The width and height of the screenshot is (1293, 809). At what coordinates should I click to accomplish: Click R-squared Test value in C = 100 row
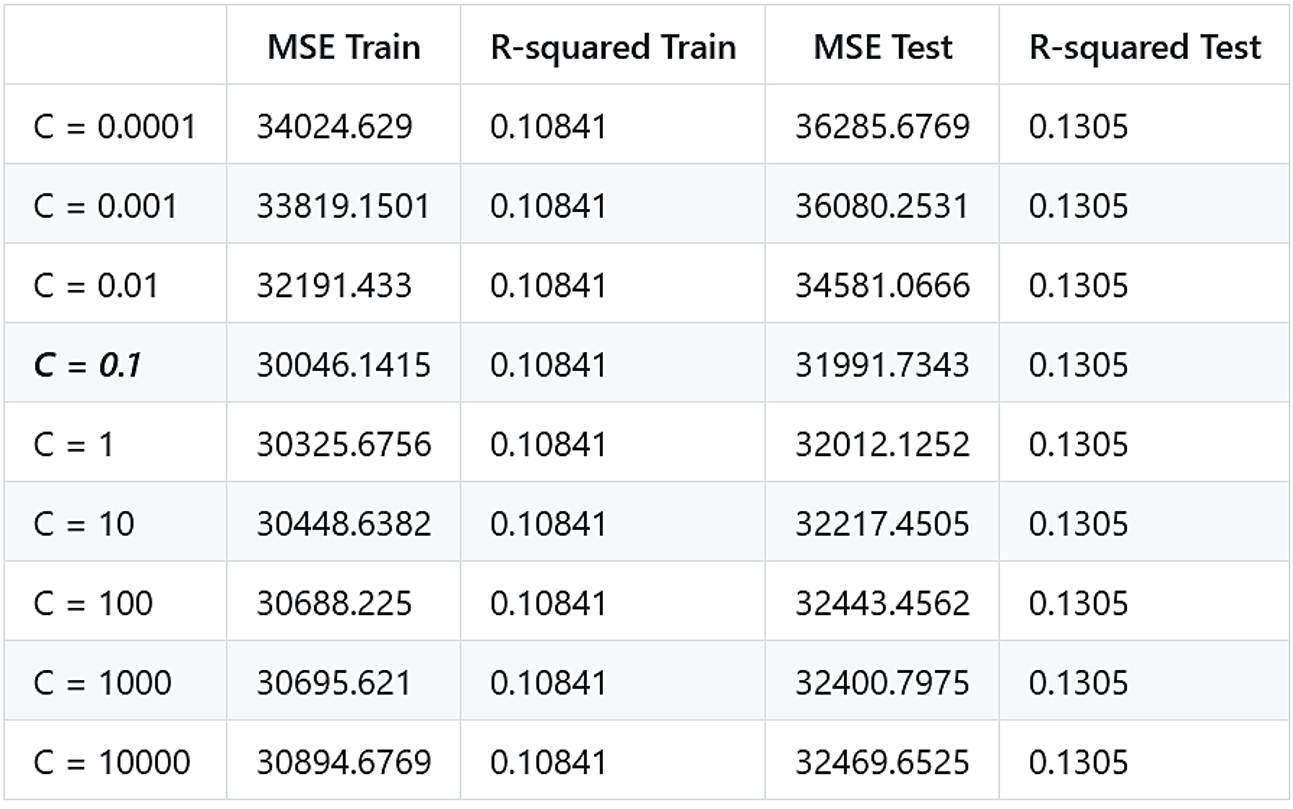pyautogui.click(x=1078, y=603)
